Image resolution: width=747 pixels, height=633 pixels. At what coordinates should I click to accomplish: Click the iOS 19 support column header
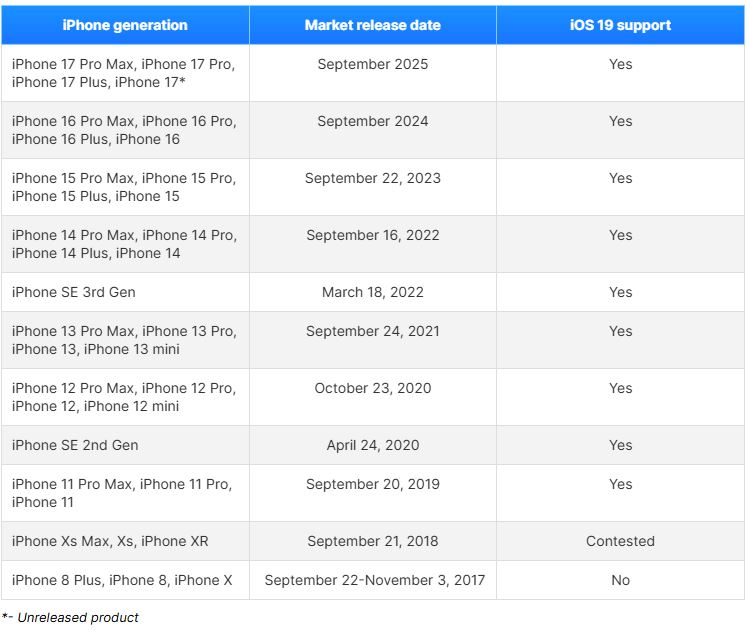click(x=620, y=25)
